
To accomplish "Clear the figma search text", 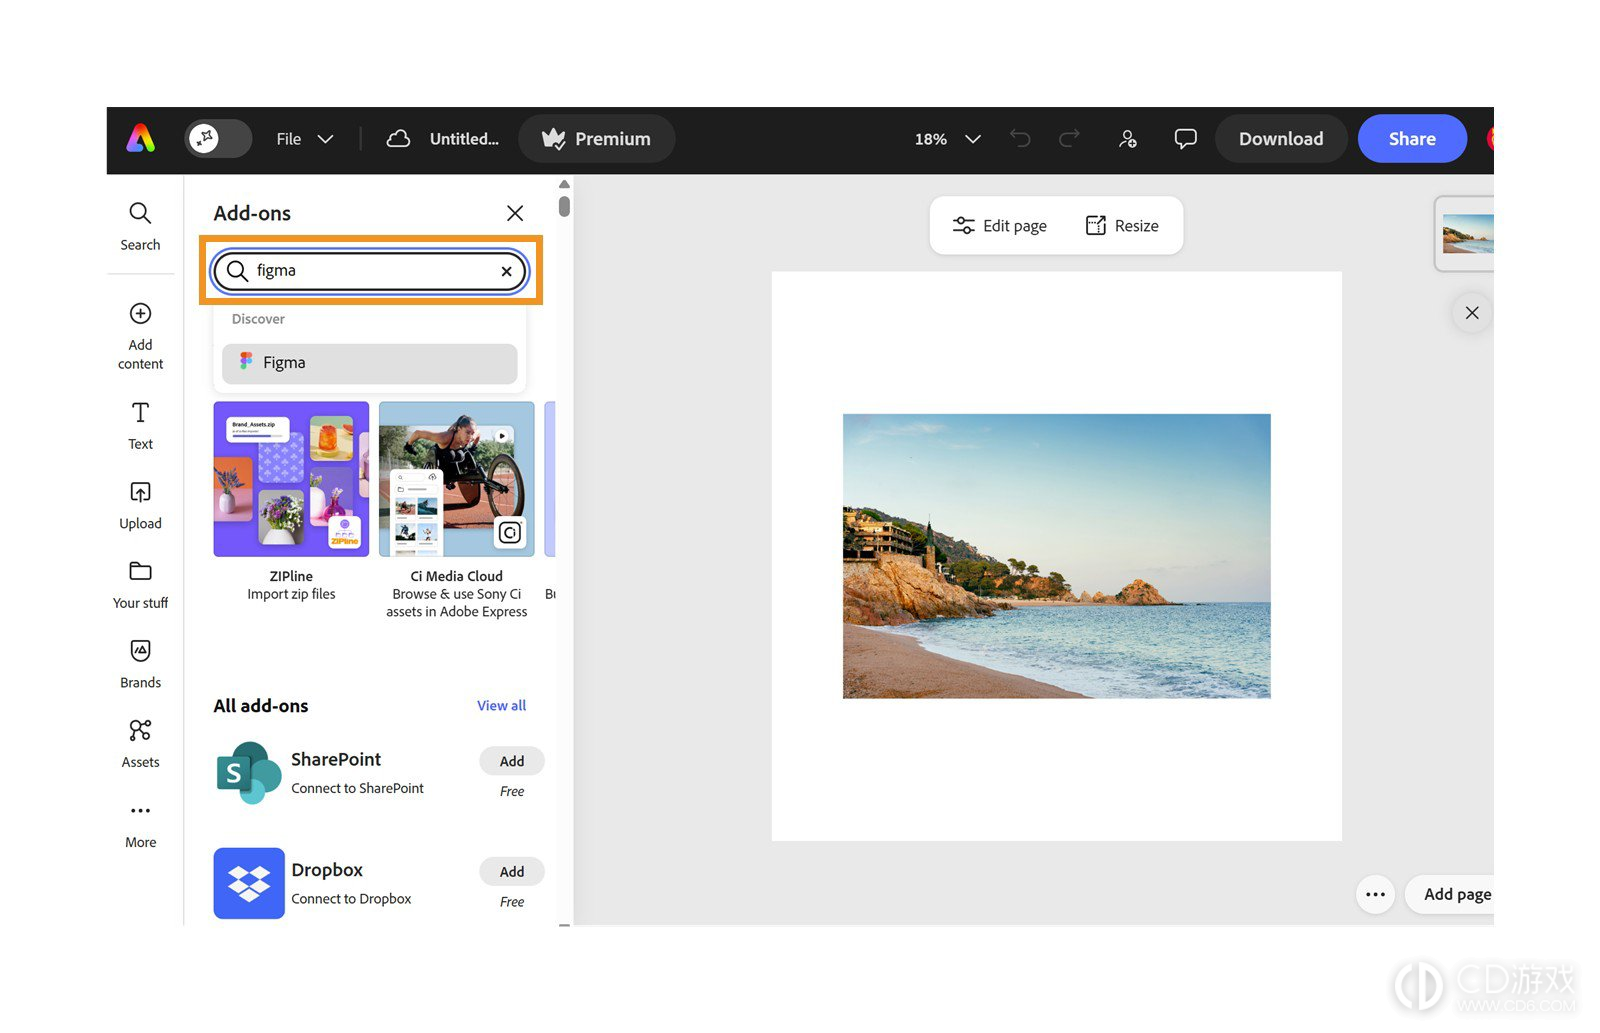I will point(507,271).
